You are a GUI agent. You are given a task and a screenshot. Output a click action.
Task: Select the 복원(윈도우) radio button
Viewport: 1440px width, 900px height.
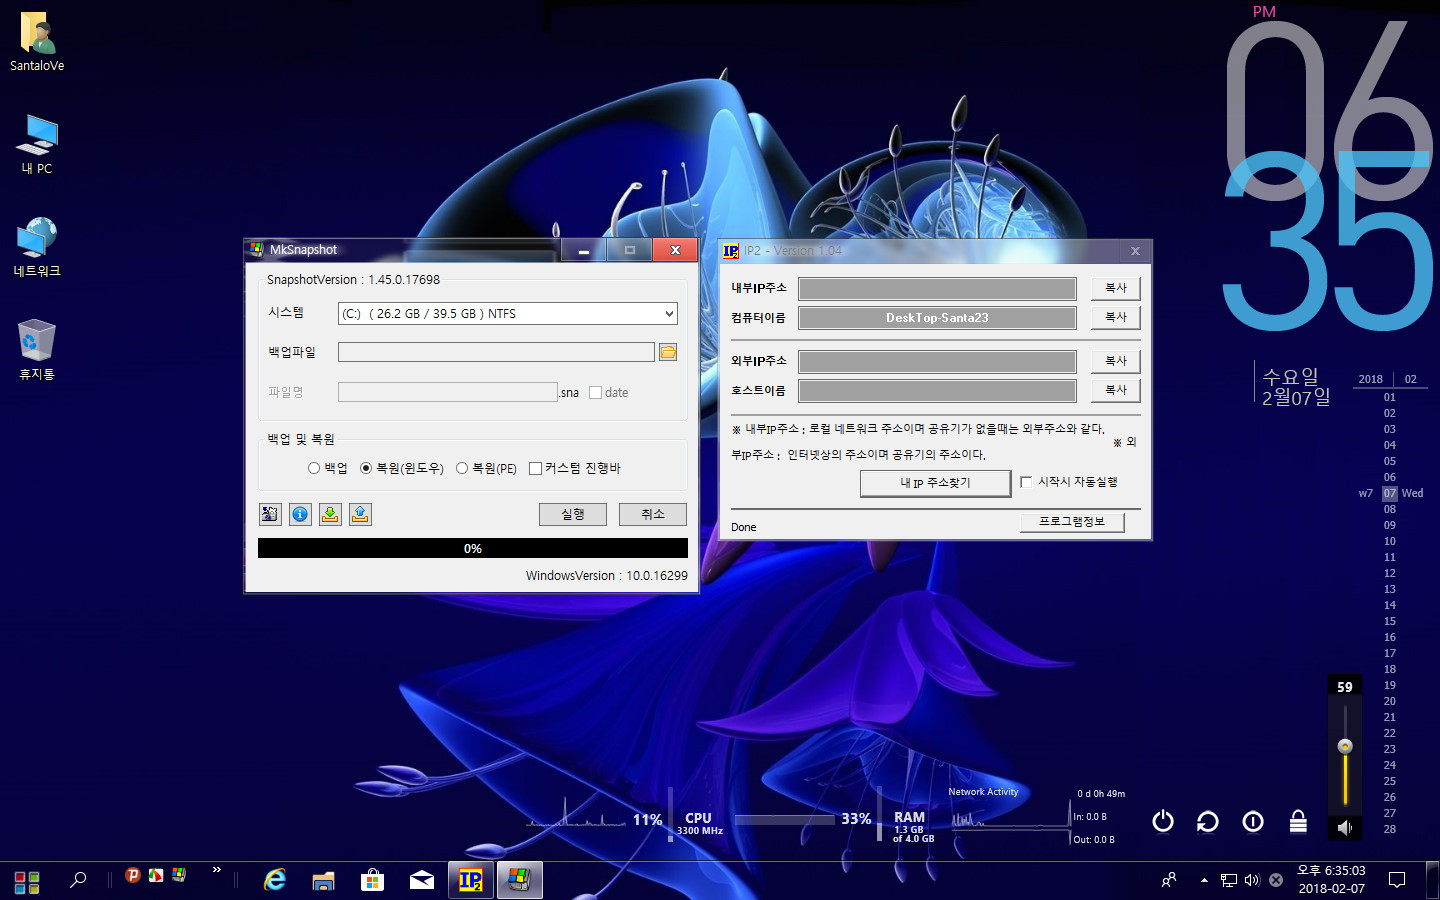[366, 468]
